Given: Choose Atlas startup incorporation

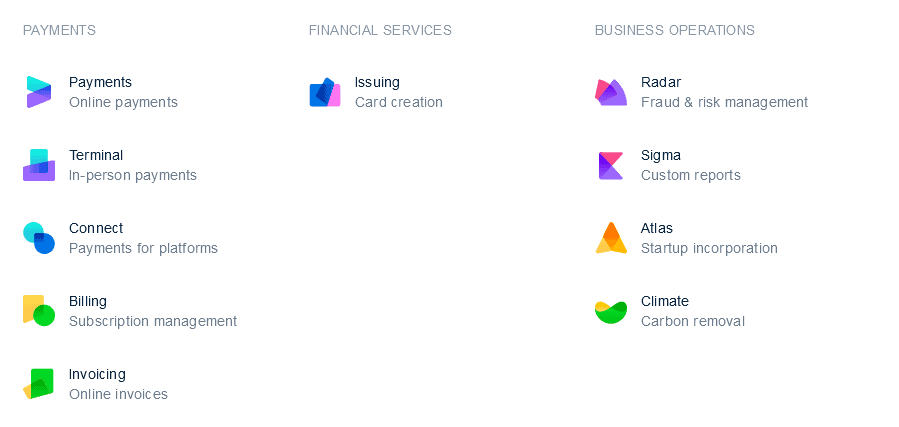Looking at the screenshot, I should (657, 228).
